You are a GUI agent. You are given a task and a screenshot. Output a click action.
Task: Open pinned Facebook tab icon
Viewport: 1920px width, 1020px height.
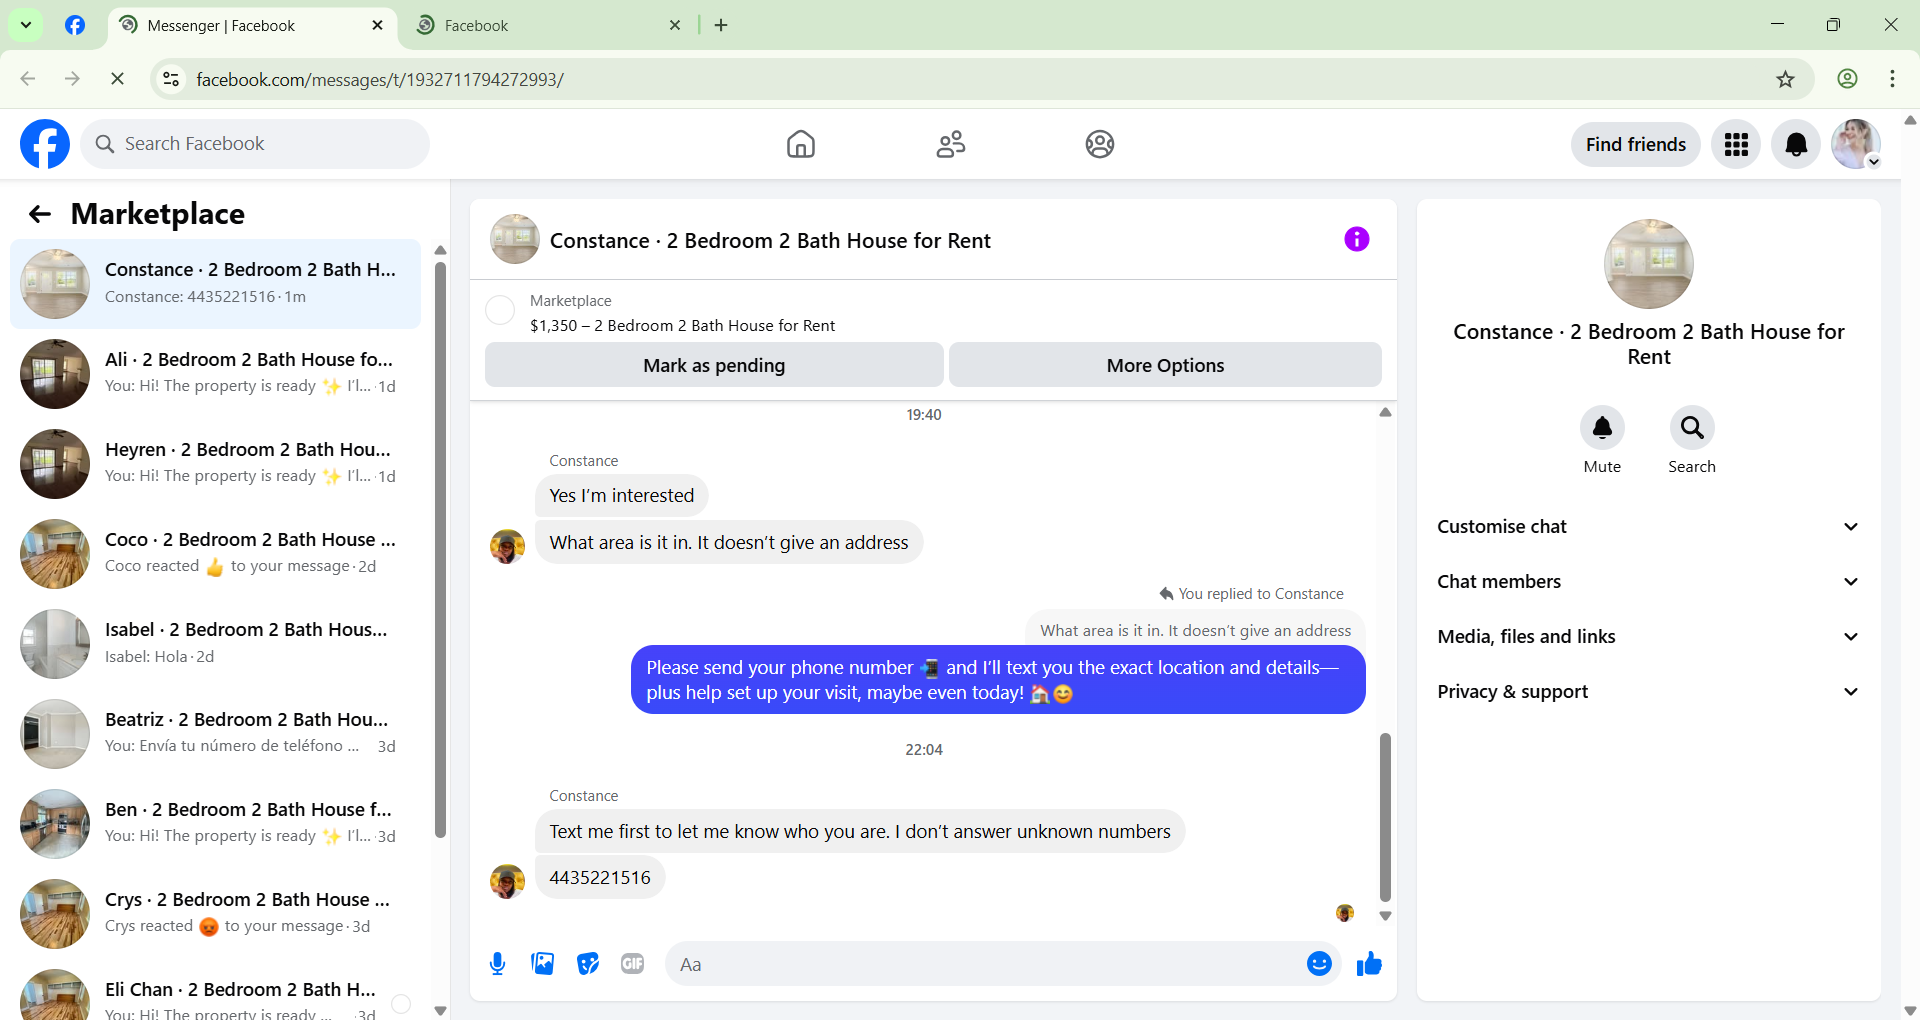coord(75,25)
